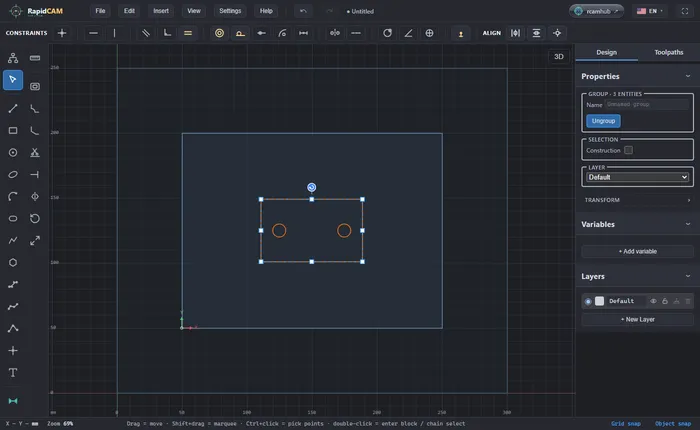Screen dimensions: 700x430
Task: Apply the Concentric constraint icon
Action: 219,33
